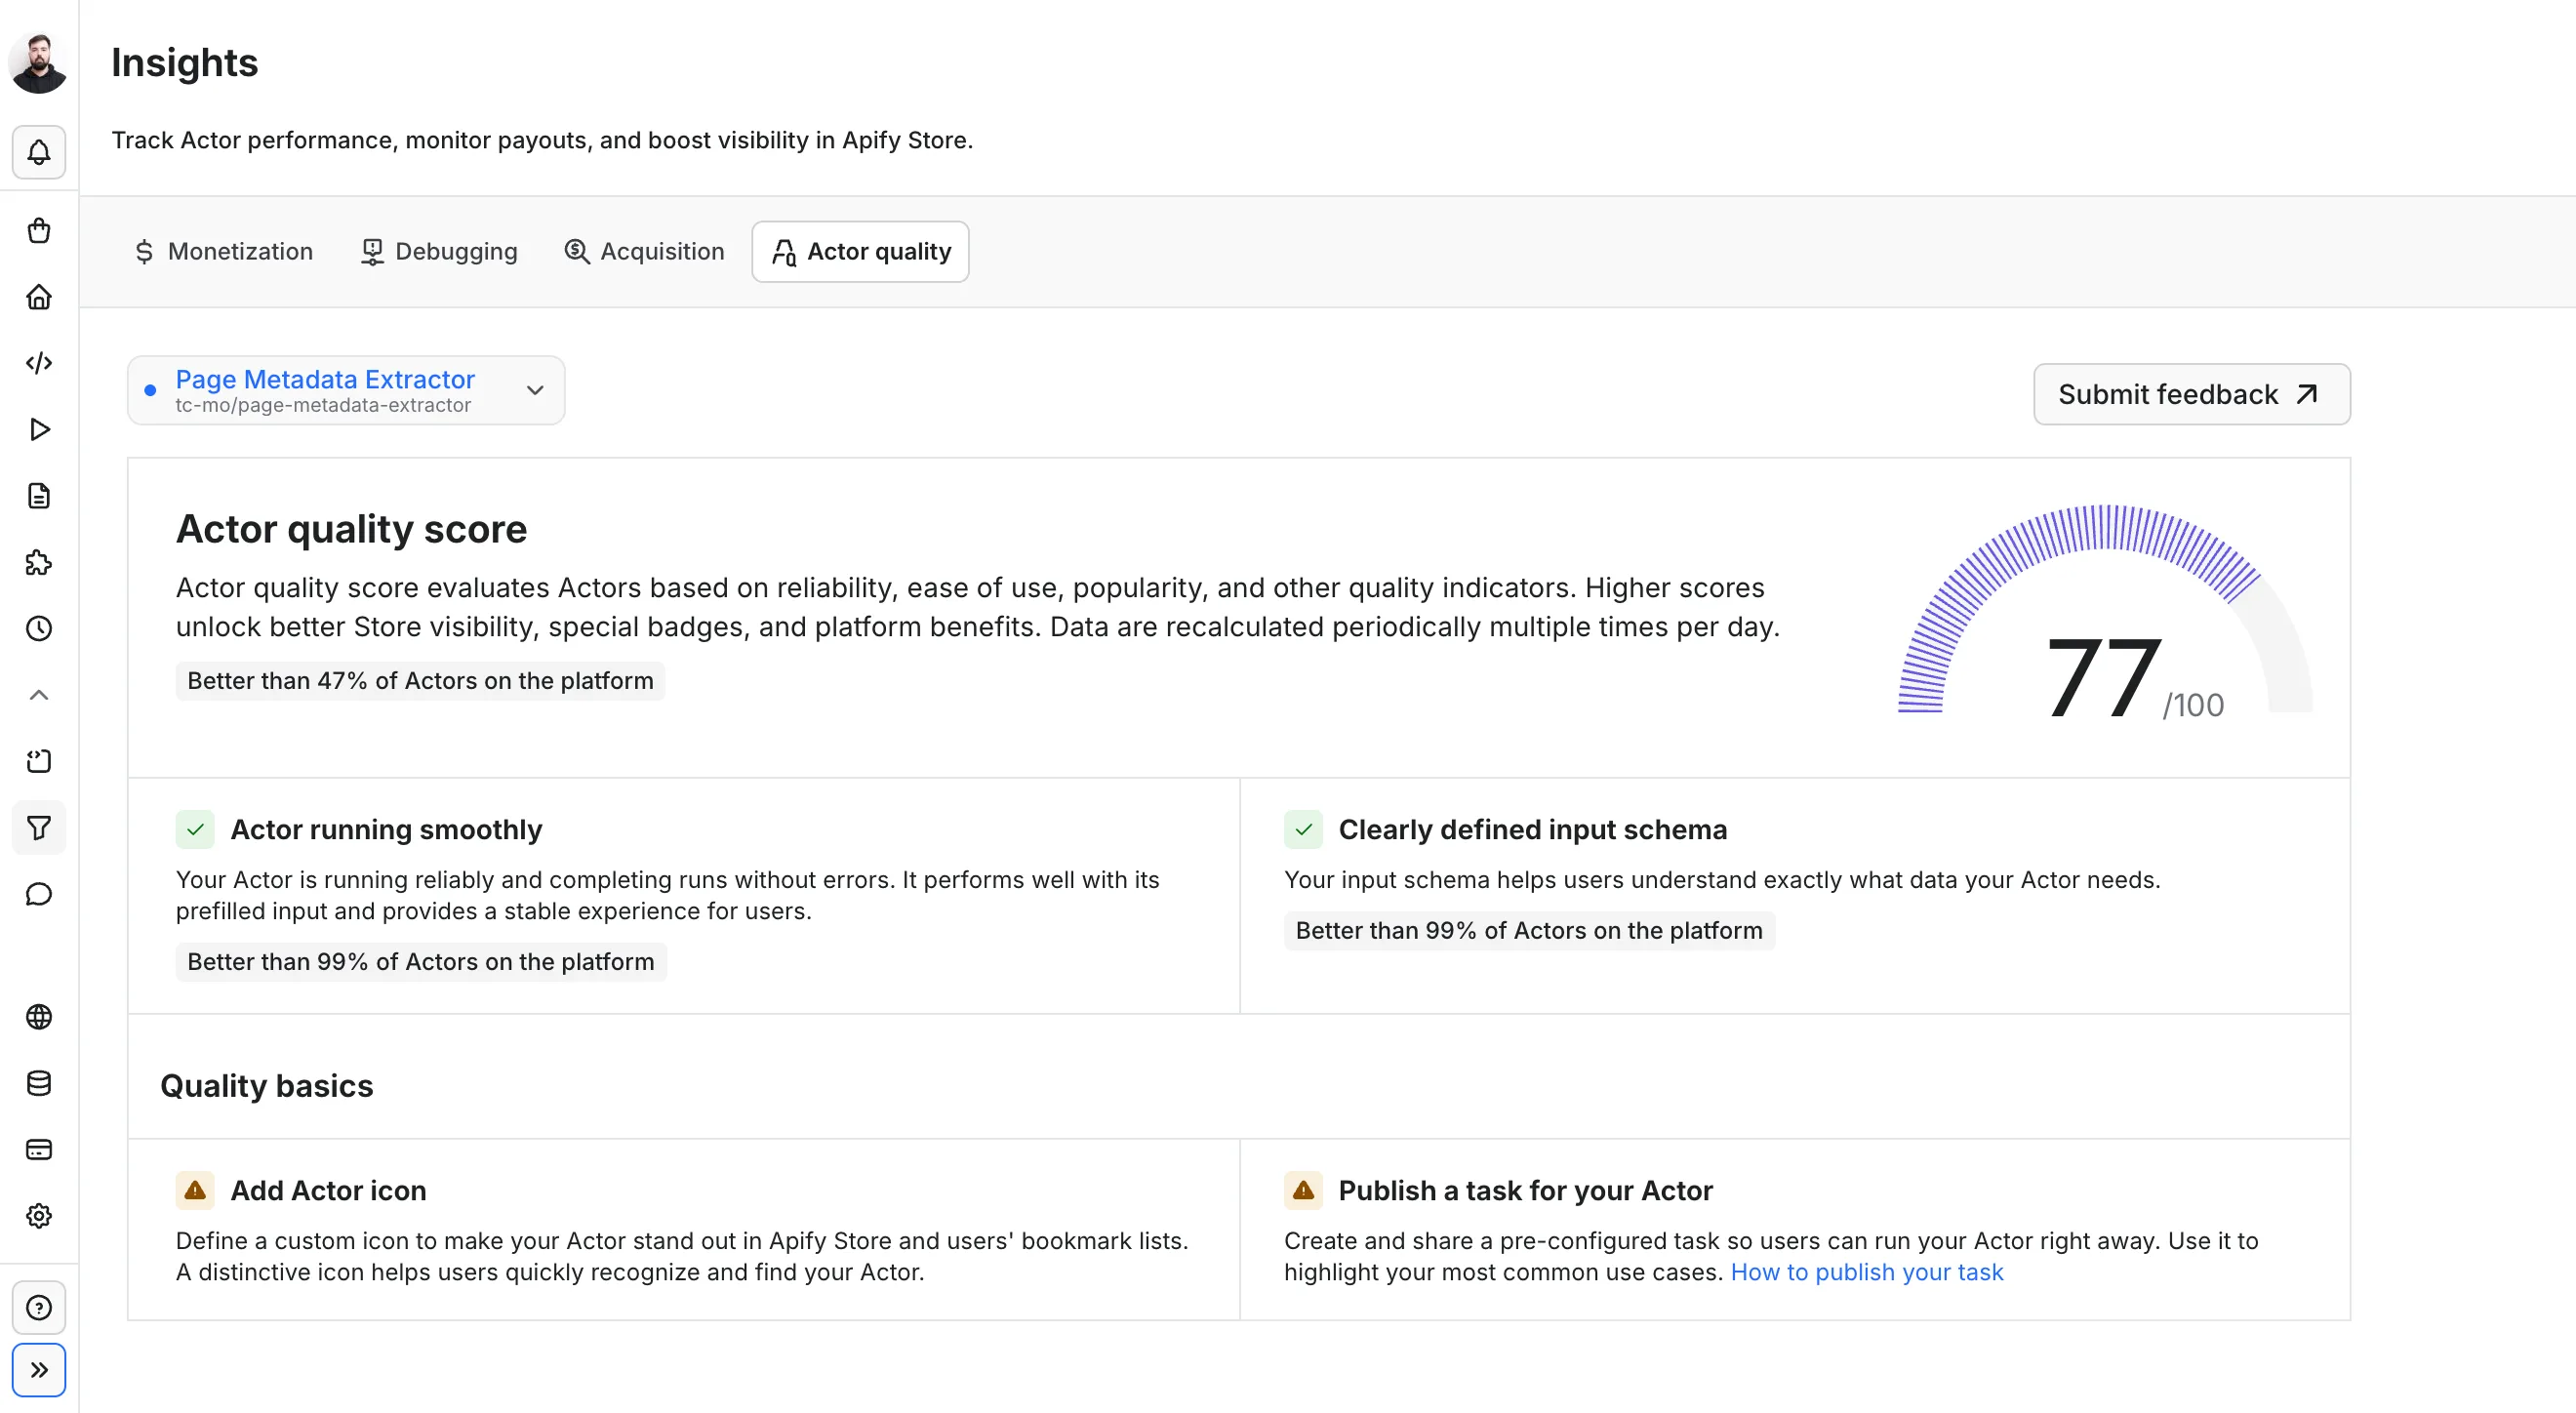Click 'Better than 99%' badge under input schema
The height and width of the screenshot is (1413, 2576).
click(1529, 931)
